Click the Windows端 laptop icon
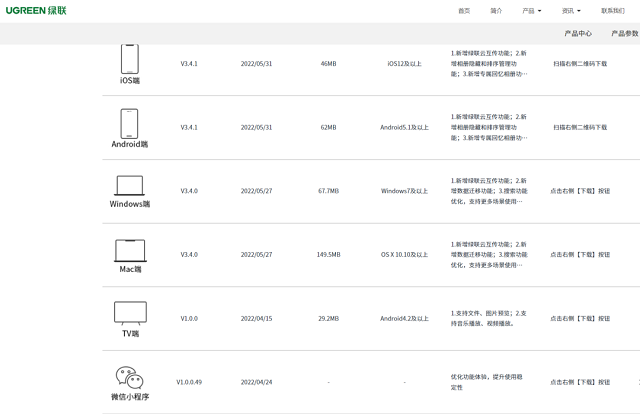 coord(130,185)
